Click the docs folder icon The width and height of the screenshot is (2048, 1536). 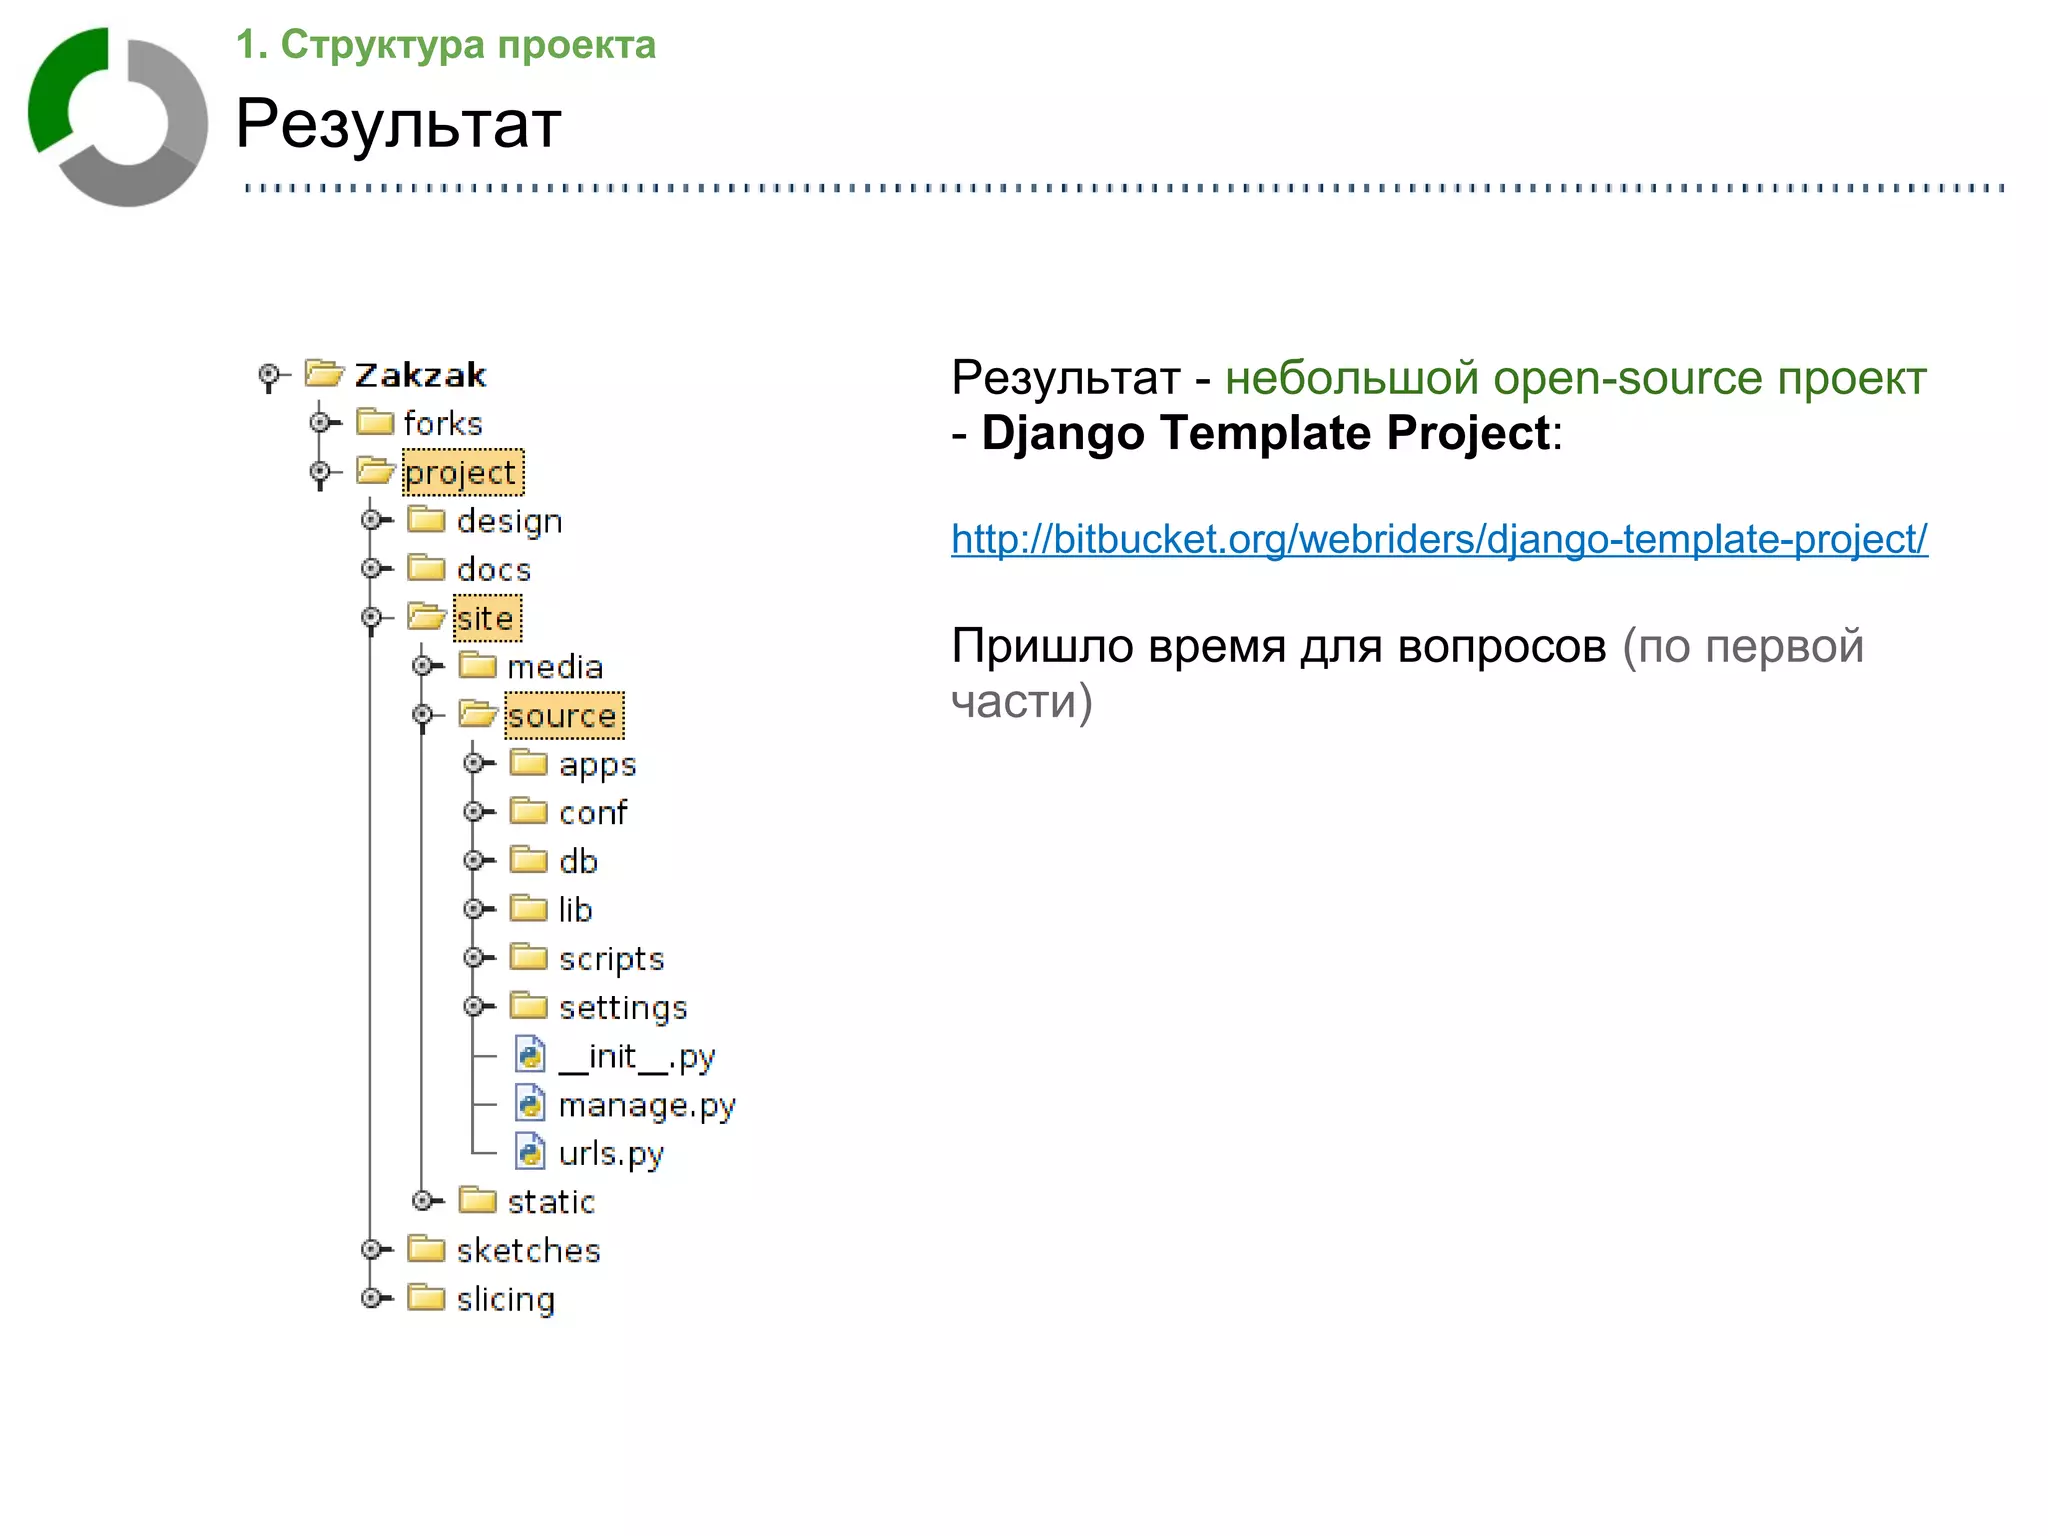tap(426, 568)
